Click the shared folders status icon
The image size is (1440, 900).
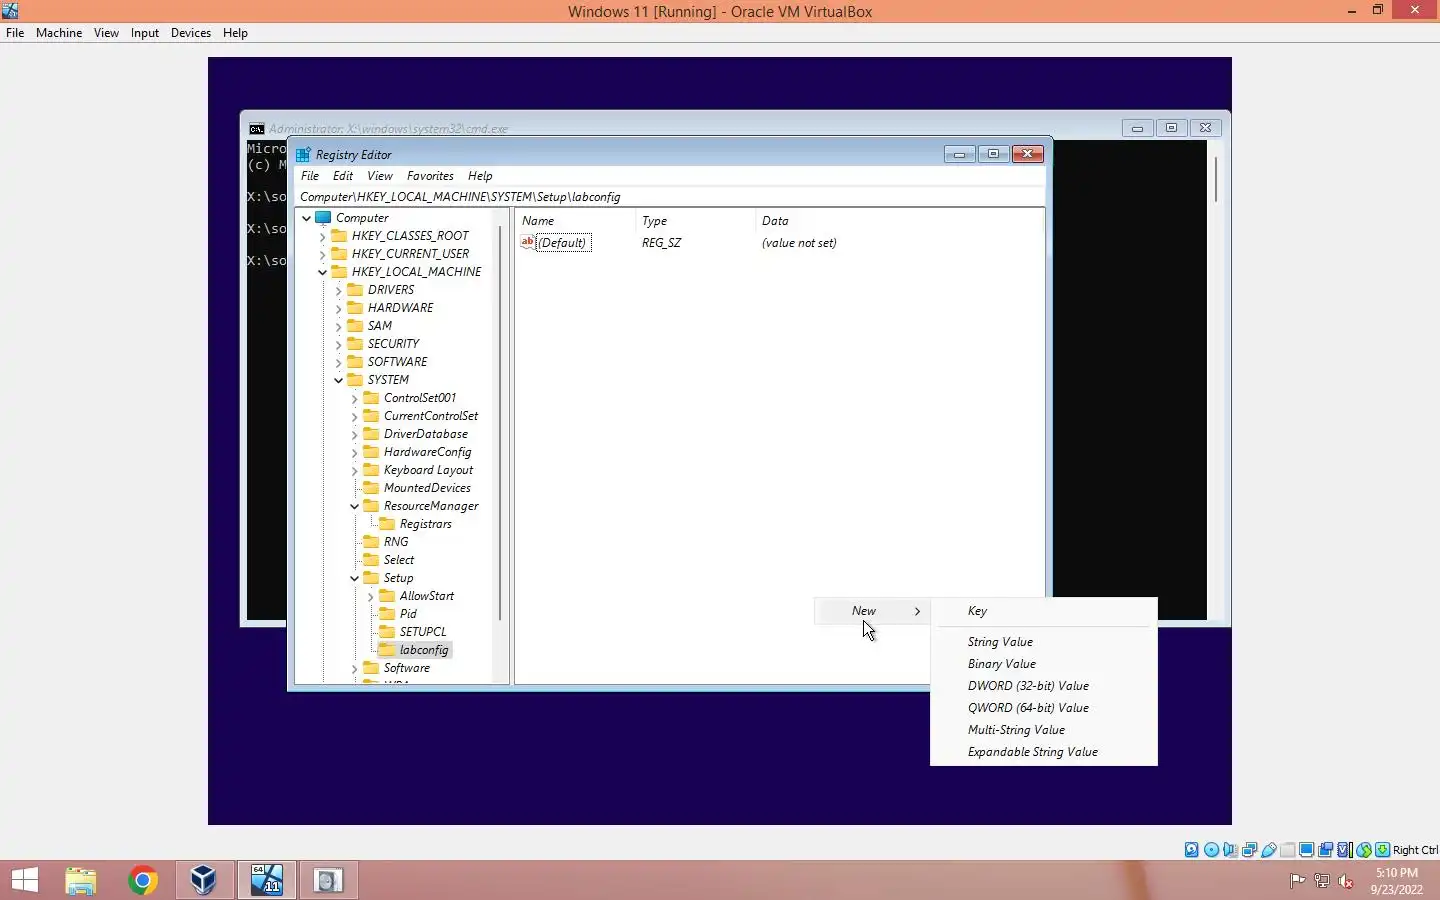point(1287,850)
